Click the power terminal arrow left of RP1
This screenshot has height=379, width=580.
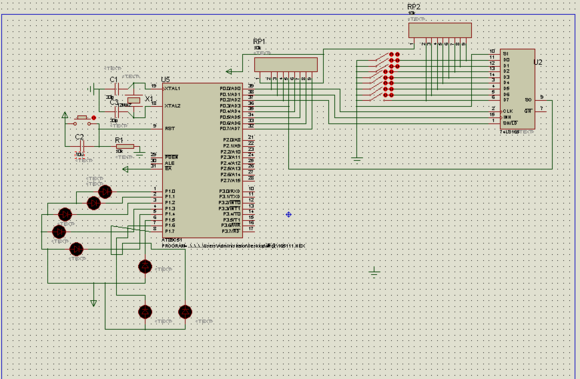[229, 71]
